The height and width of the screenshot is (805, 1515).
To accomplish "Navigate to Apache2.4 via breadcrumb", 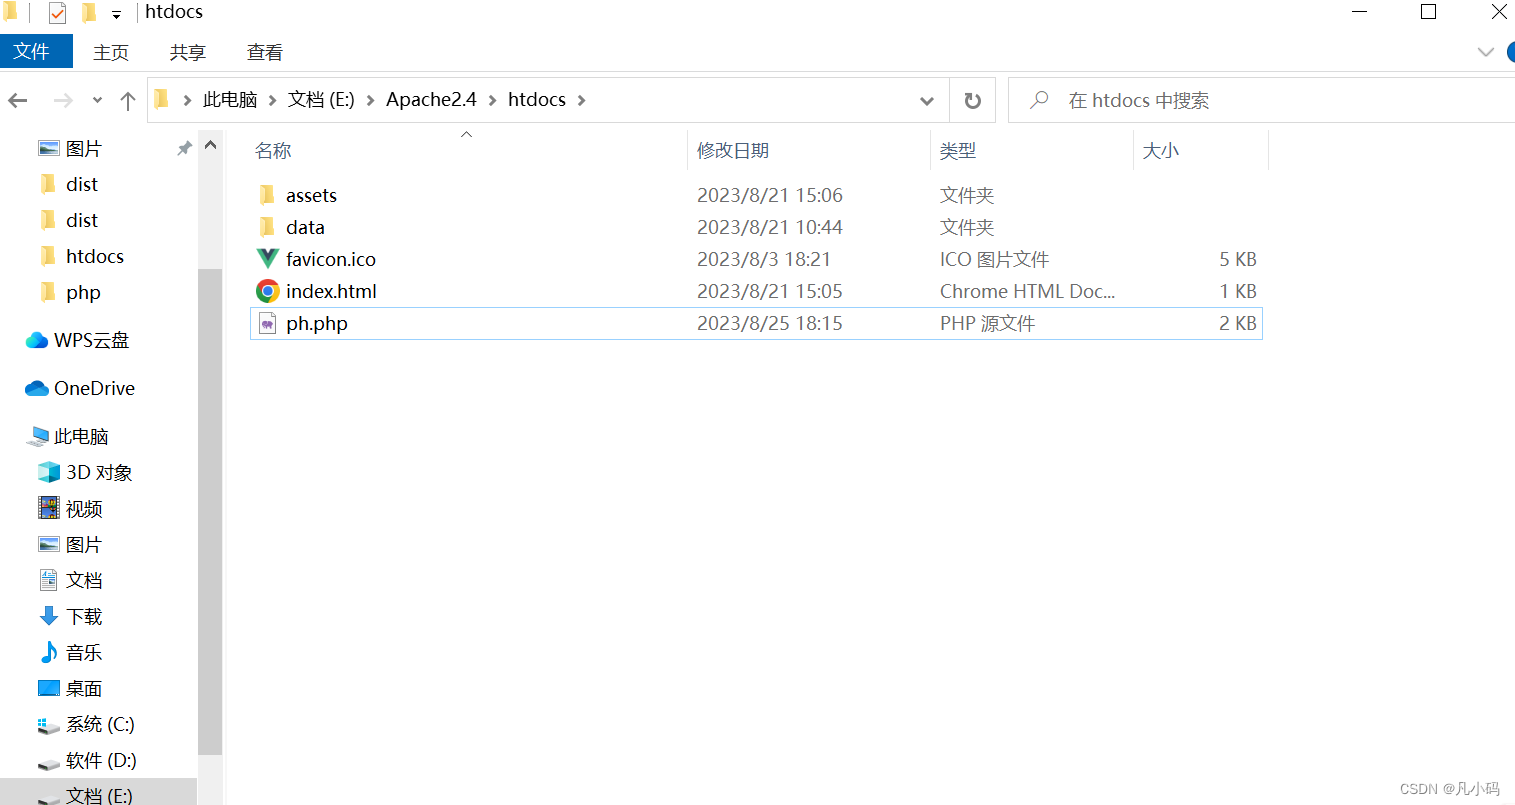I will (430, 99).
